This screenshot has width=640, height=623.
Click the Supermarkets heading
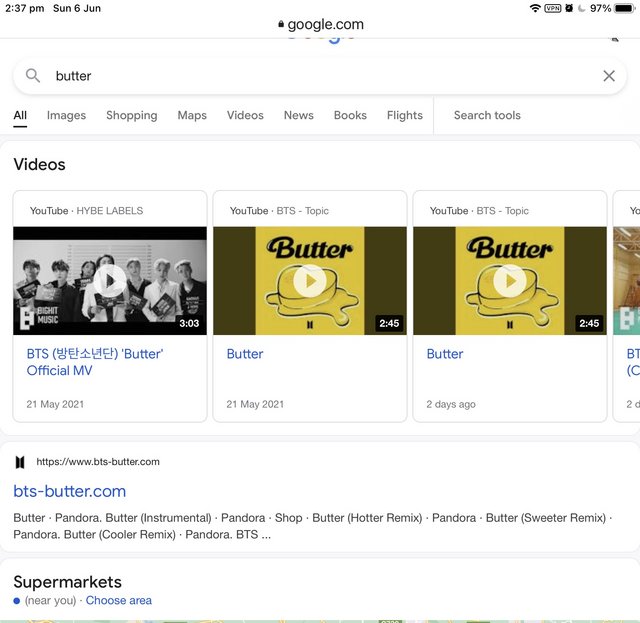(x=67, y=582)
